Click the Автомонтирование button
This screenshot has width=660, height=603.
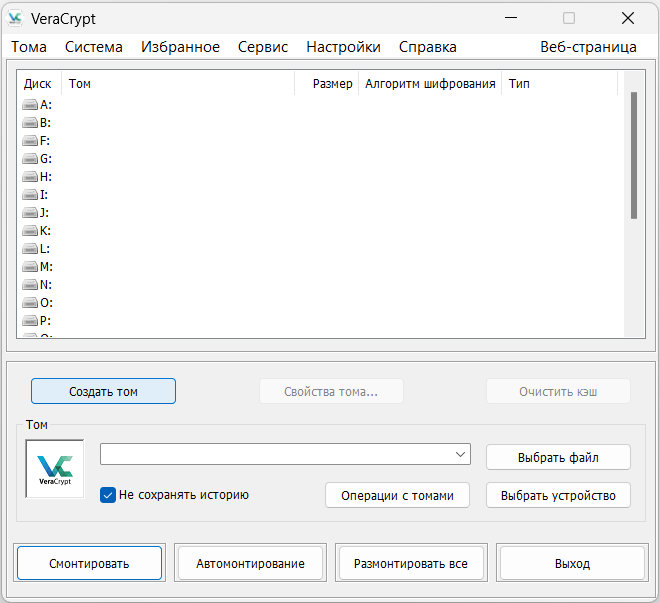point(250,563)
